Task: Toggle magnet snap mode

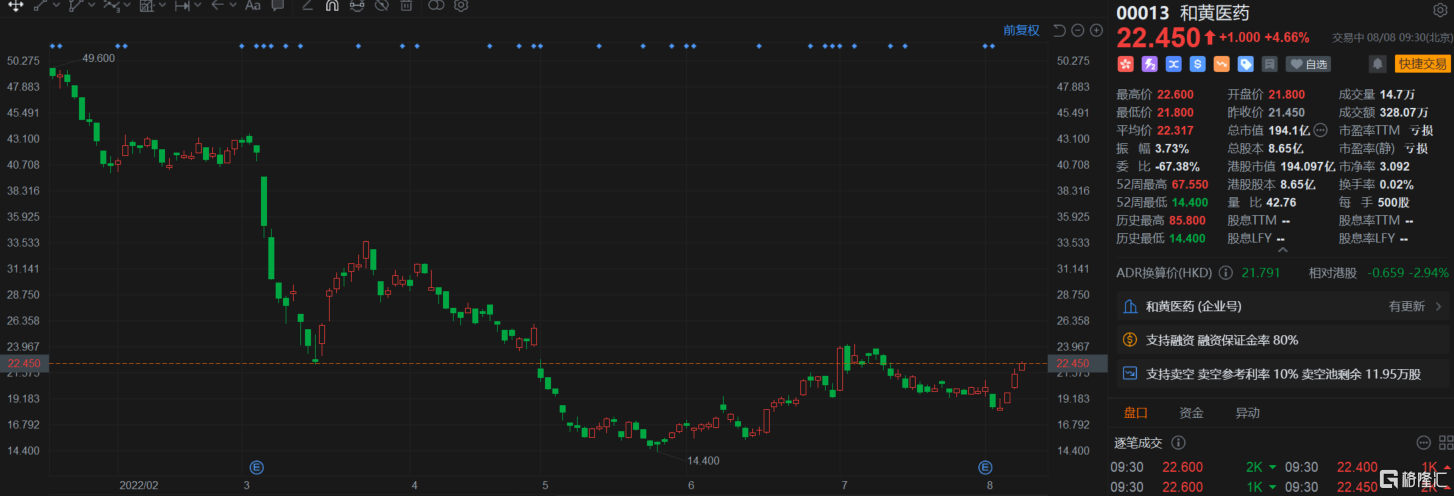Action: [x=332, y=5]
